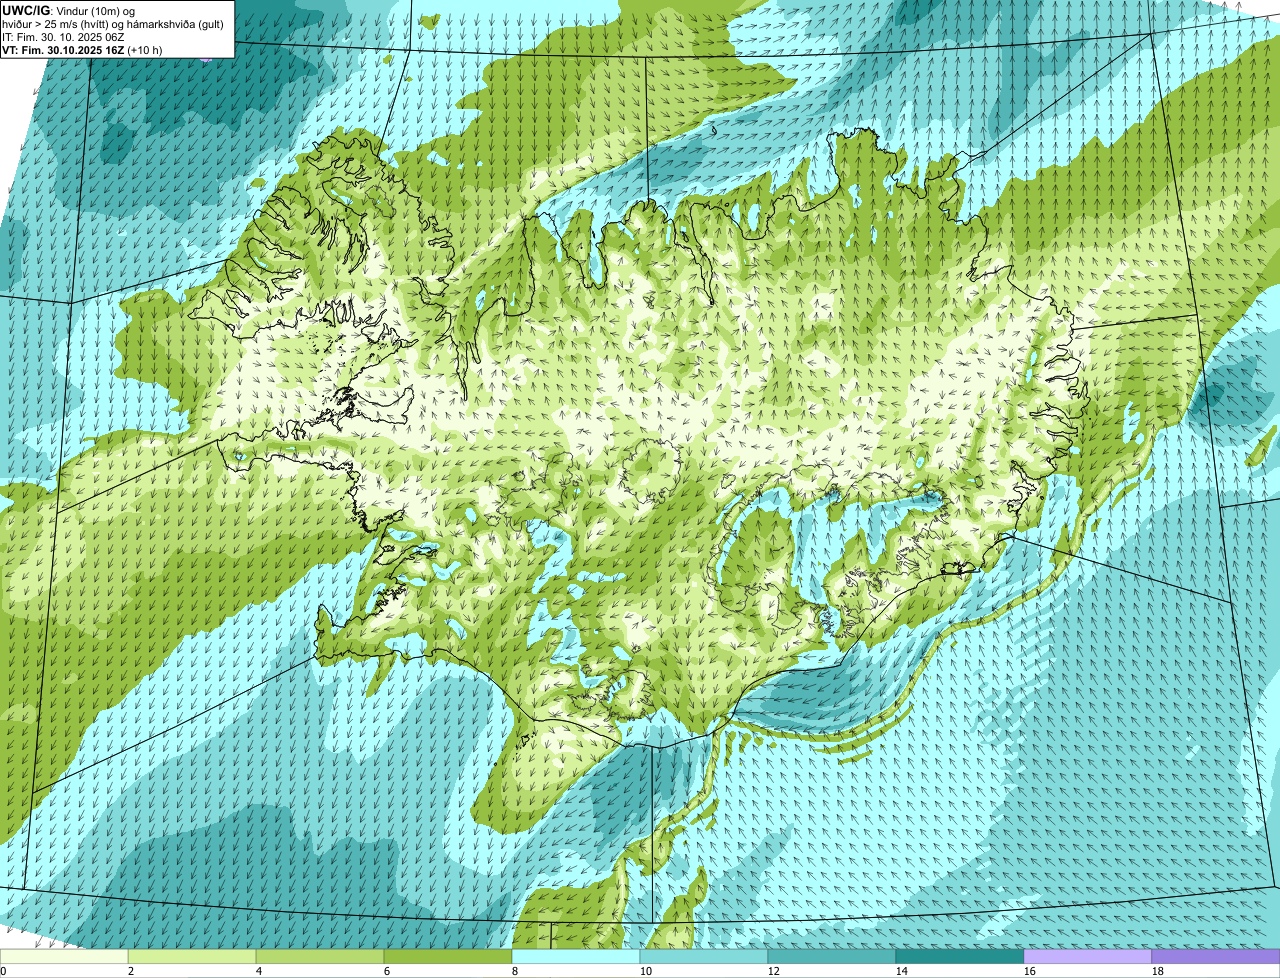Viewport: 1280px width, 978px height.
Task: Click the "4" label on the color scale
Action: click(259, 971)
